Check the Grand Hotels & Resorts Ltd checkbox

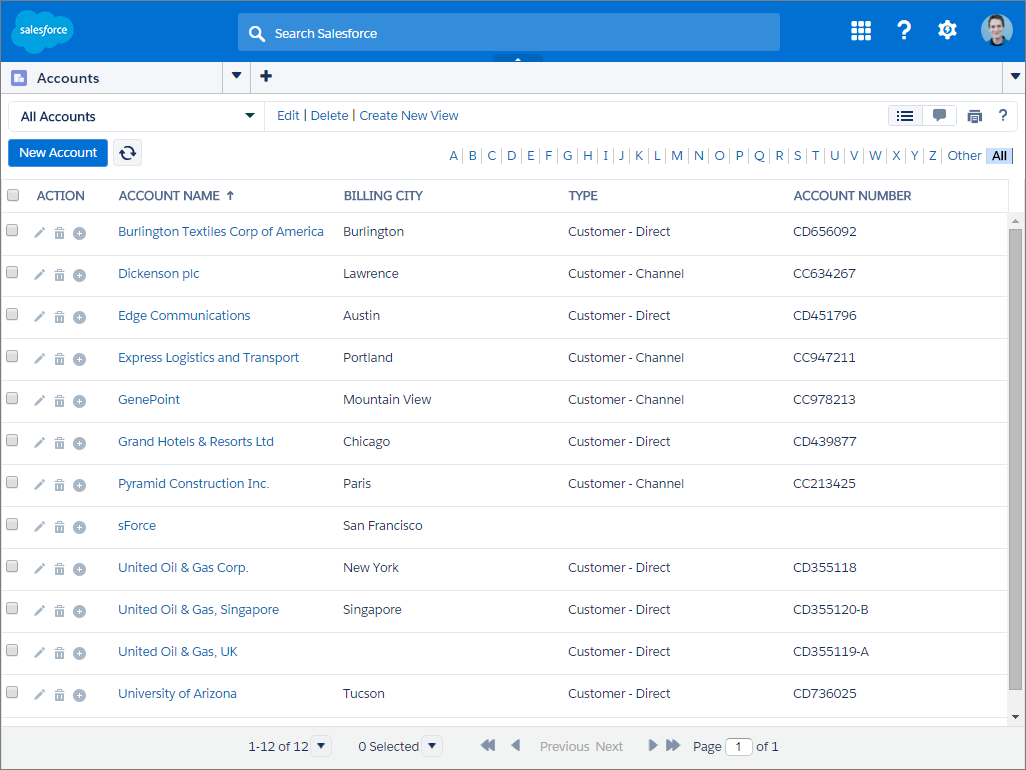pyautogui.click(x=12, y=440)
